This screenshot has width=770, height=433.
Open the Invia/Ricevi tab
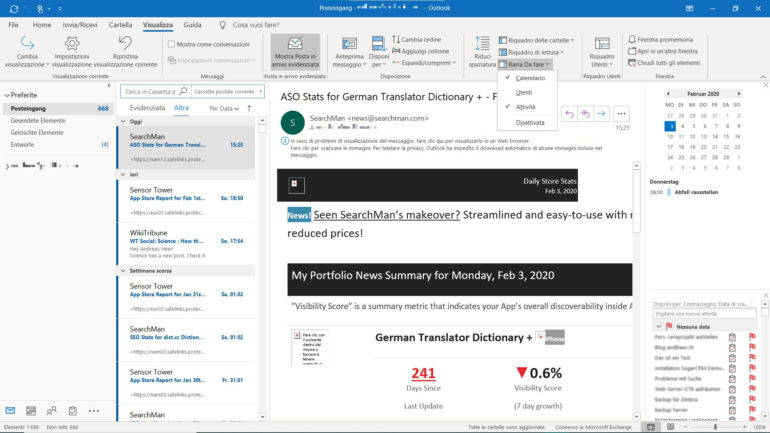(x=80, y=25)
